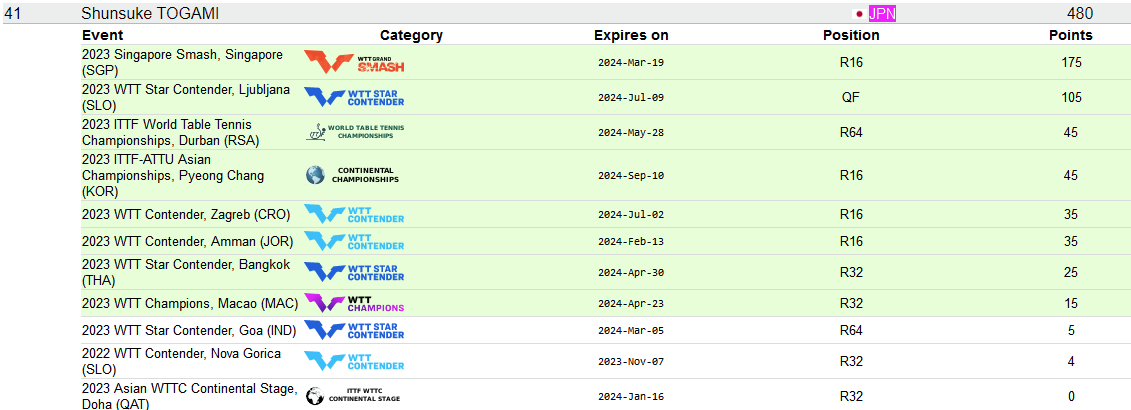Click the WTT Star Contender logo for Ljubljana
This screenshot has width=1131, height=410.
353,97
